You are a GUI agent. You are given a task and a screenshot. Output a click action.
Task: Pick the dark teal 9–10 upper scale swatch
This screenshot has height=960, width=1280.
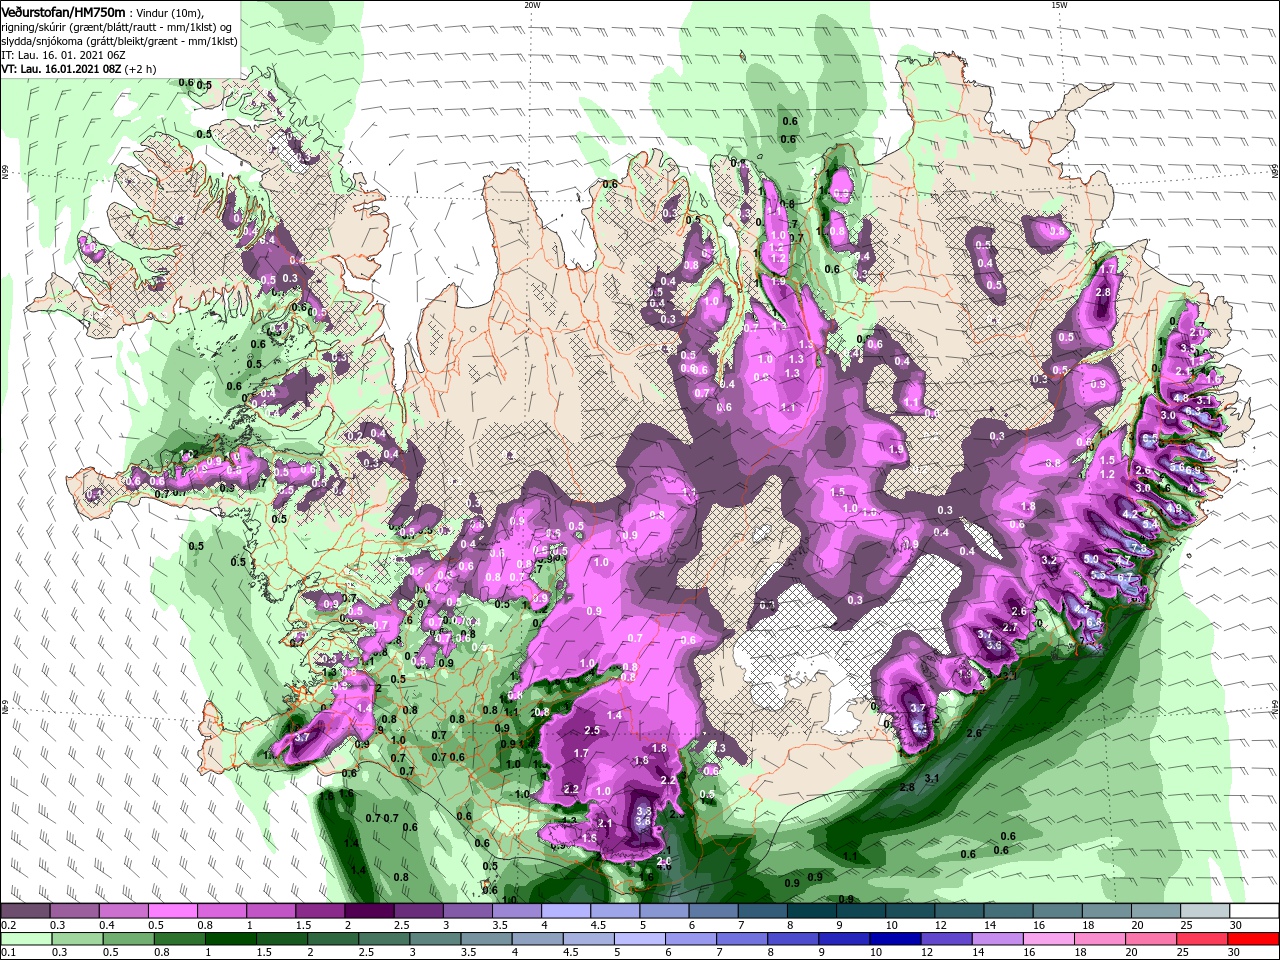click(861, 911)
